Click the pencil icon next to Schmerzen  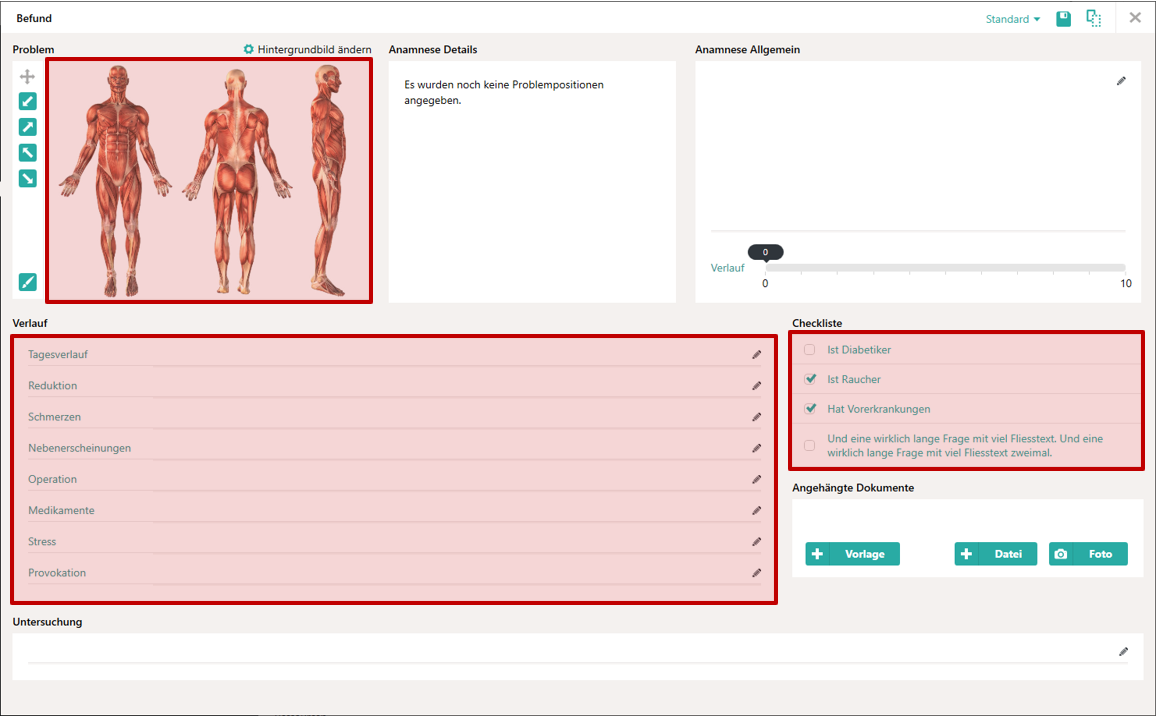tap(756, 417)
